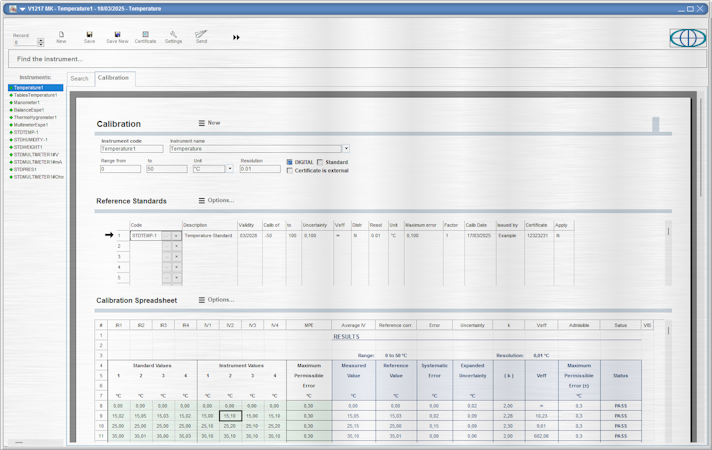Click the Range to field showing 50
Viewport: 712px width, 450px height.
[x=167, y=169]
